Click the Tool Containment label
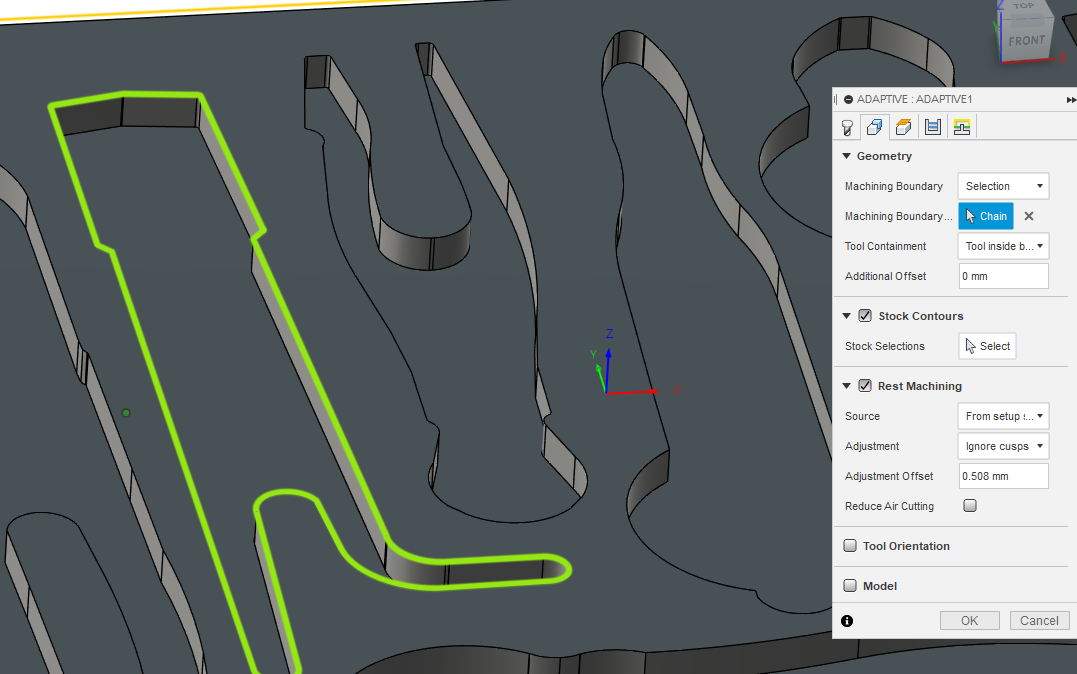 coord(885,246)
